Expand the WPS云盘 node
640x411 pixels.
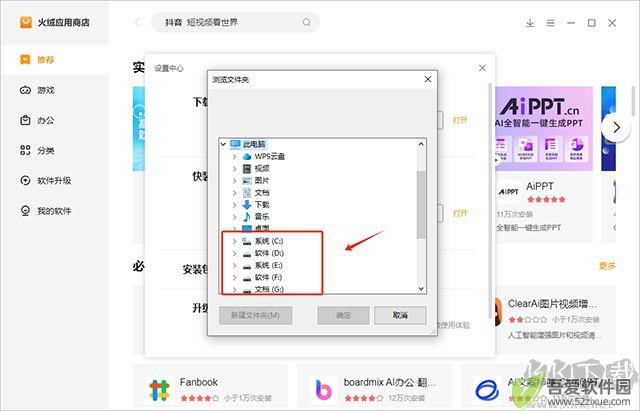pyautogui.click(x=234, y=156)
